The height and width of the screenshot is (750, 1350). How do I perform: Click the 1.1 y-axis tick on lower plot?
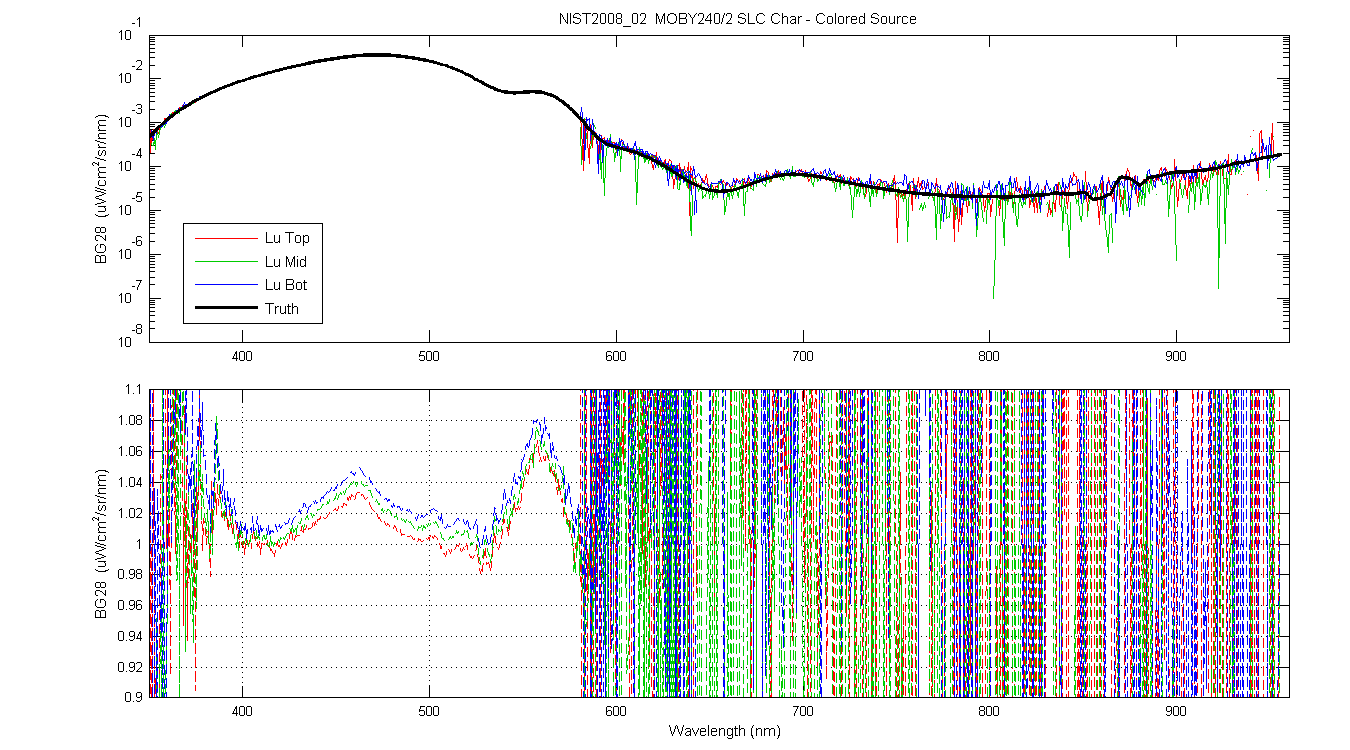tap(133, 390)
